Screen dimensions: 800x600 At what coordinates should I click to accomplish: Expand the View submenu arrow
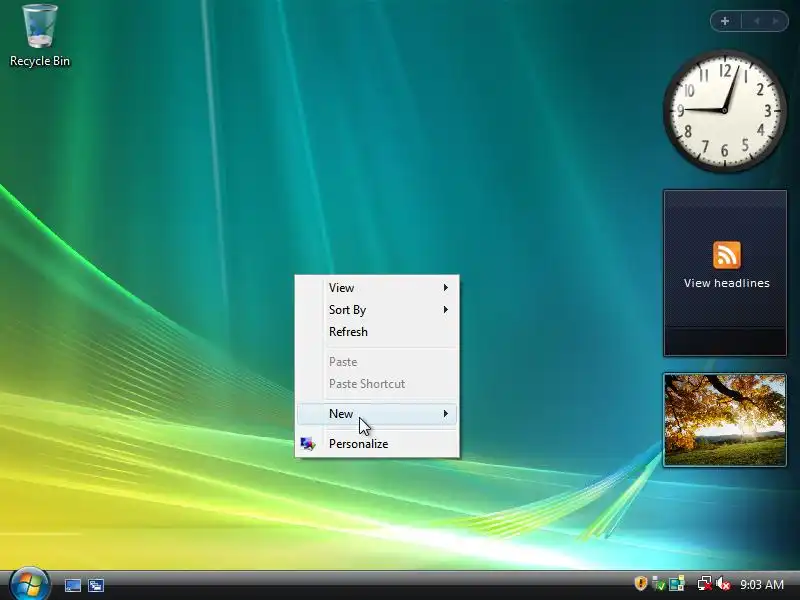(x=445, y=288)
